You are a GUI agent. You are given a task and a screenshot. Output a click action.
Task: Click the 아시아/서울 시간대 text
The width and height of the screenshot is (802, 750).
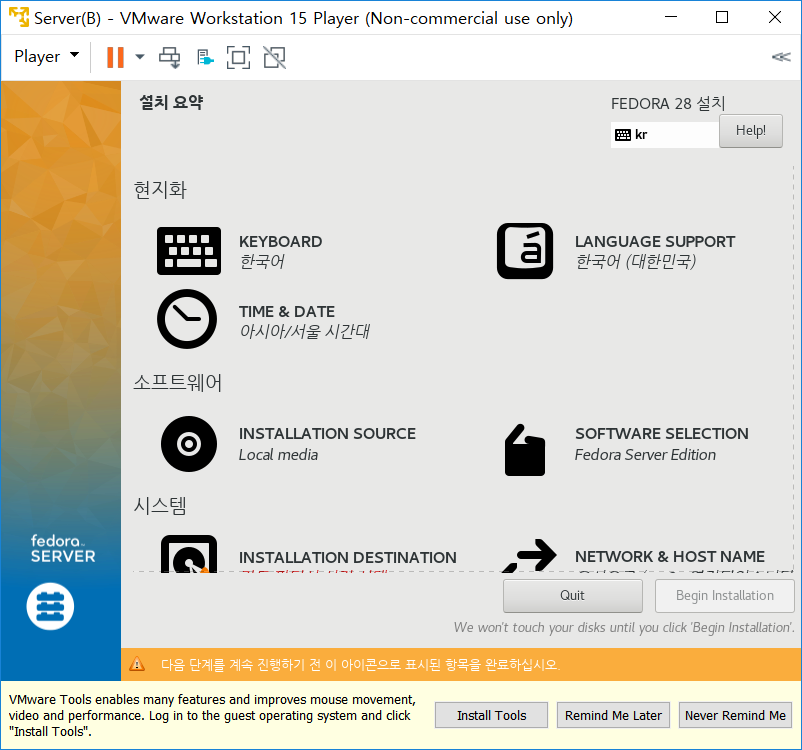click(304, 332)
